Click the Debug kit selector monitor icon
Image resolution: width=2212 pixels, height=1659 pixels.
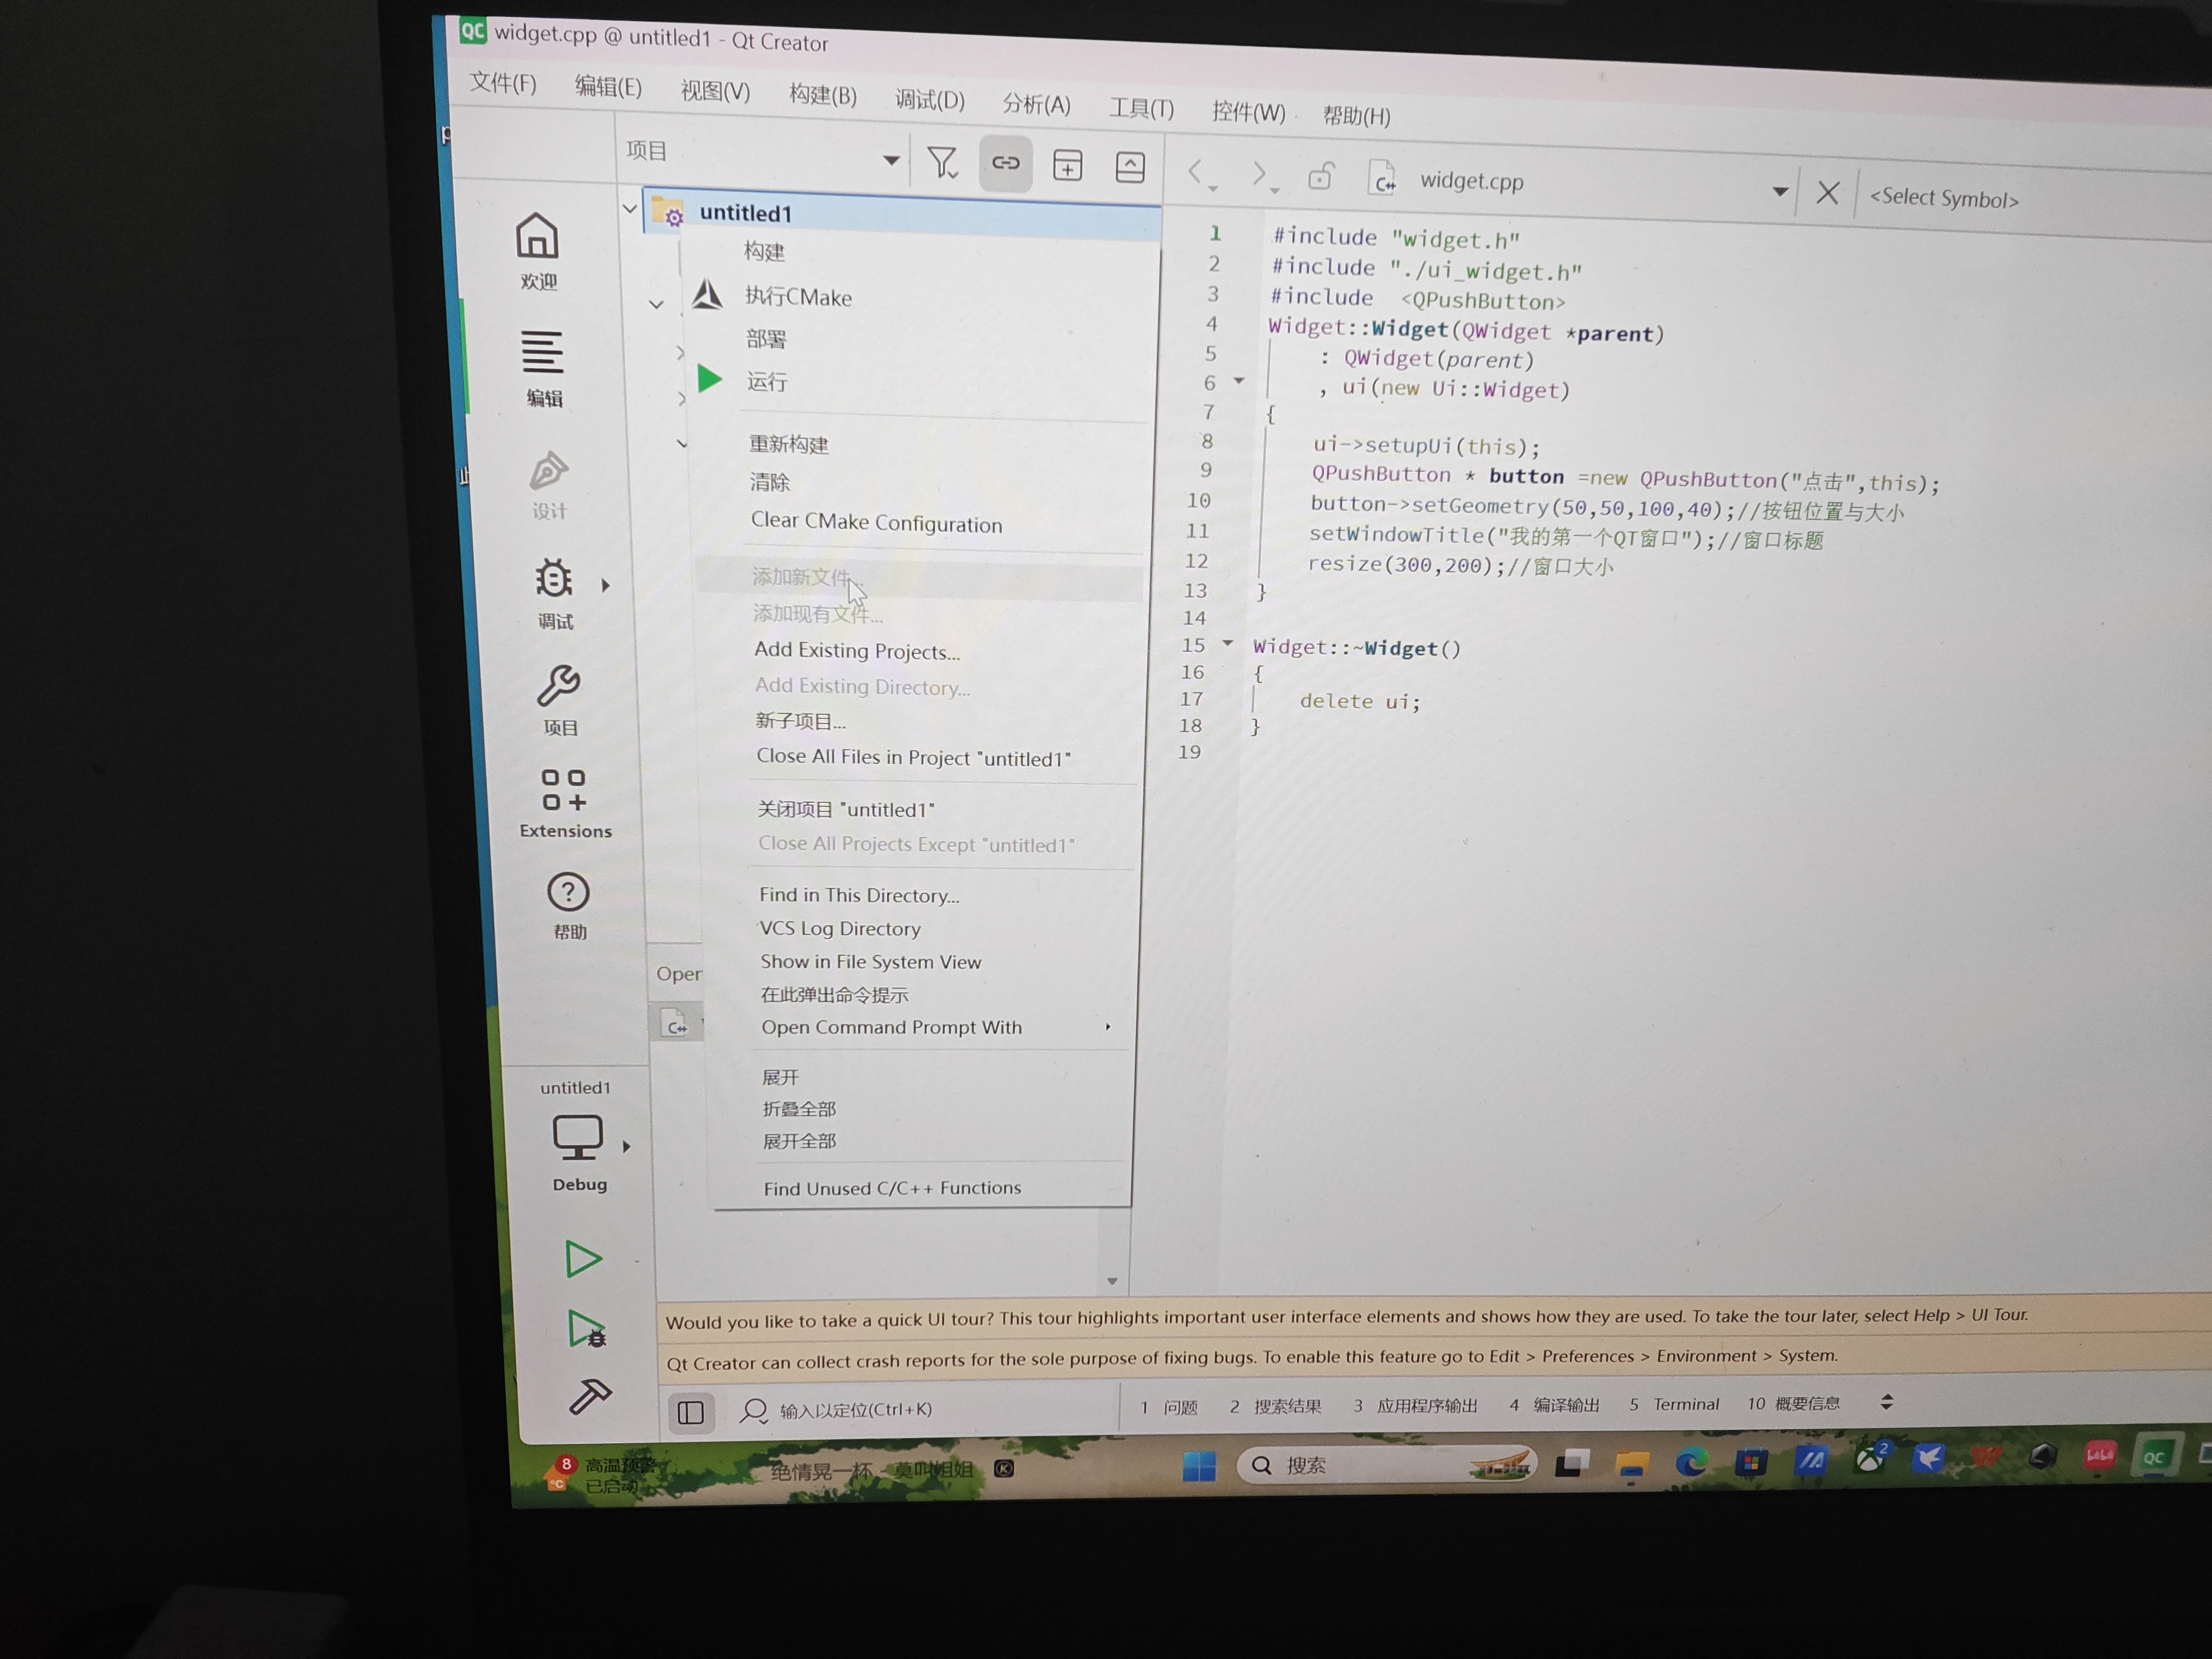[x=577, y=1137]
